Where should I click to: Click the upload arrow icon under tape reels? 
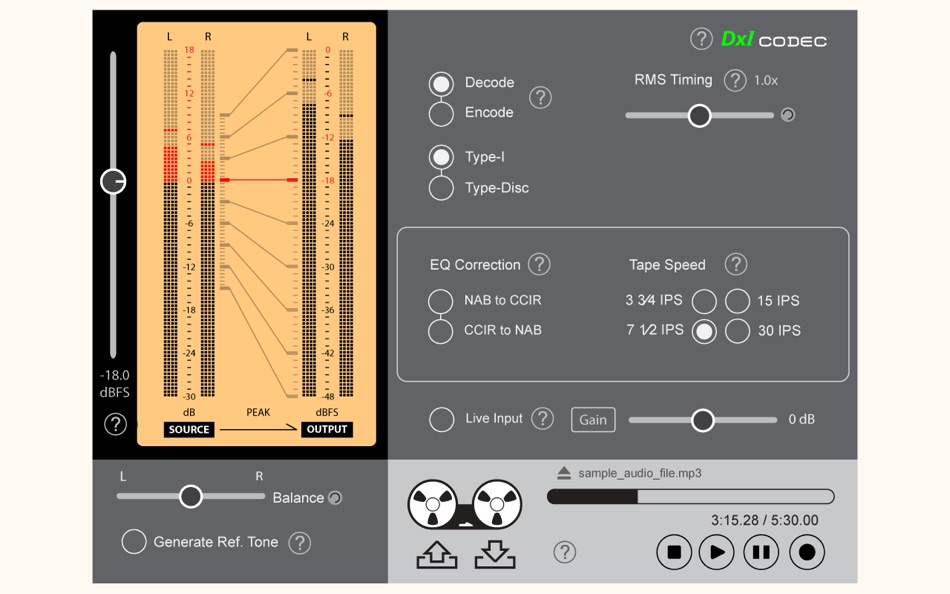point(437,555)
